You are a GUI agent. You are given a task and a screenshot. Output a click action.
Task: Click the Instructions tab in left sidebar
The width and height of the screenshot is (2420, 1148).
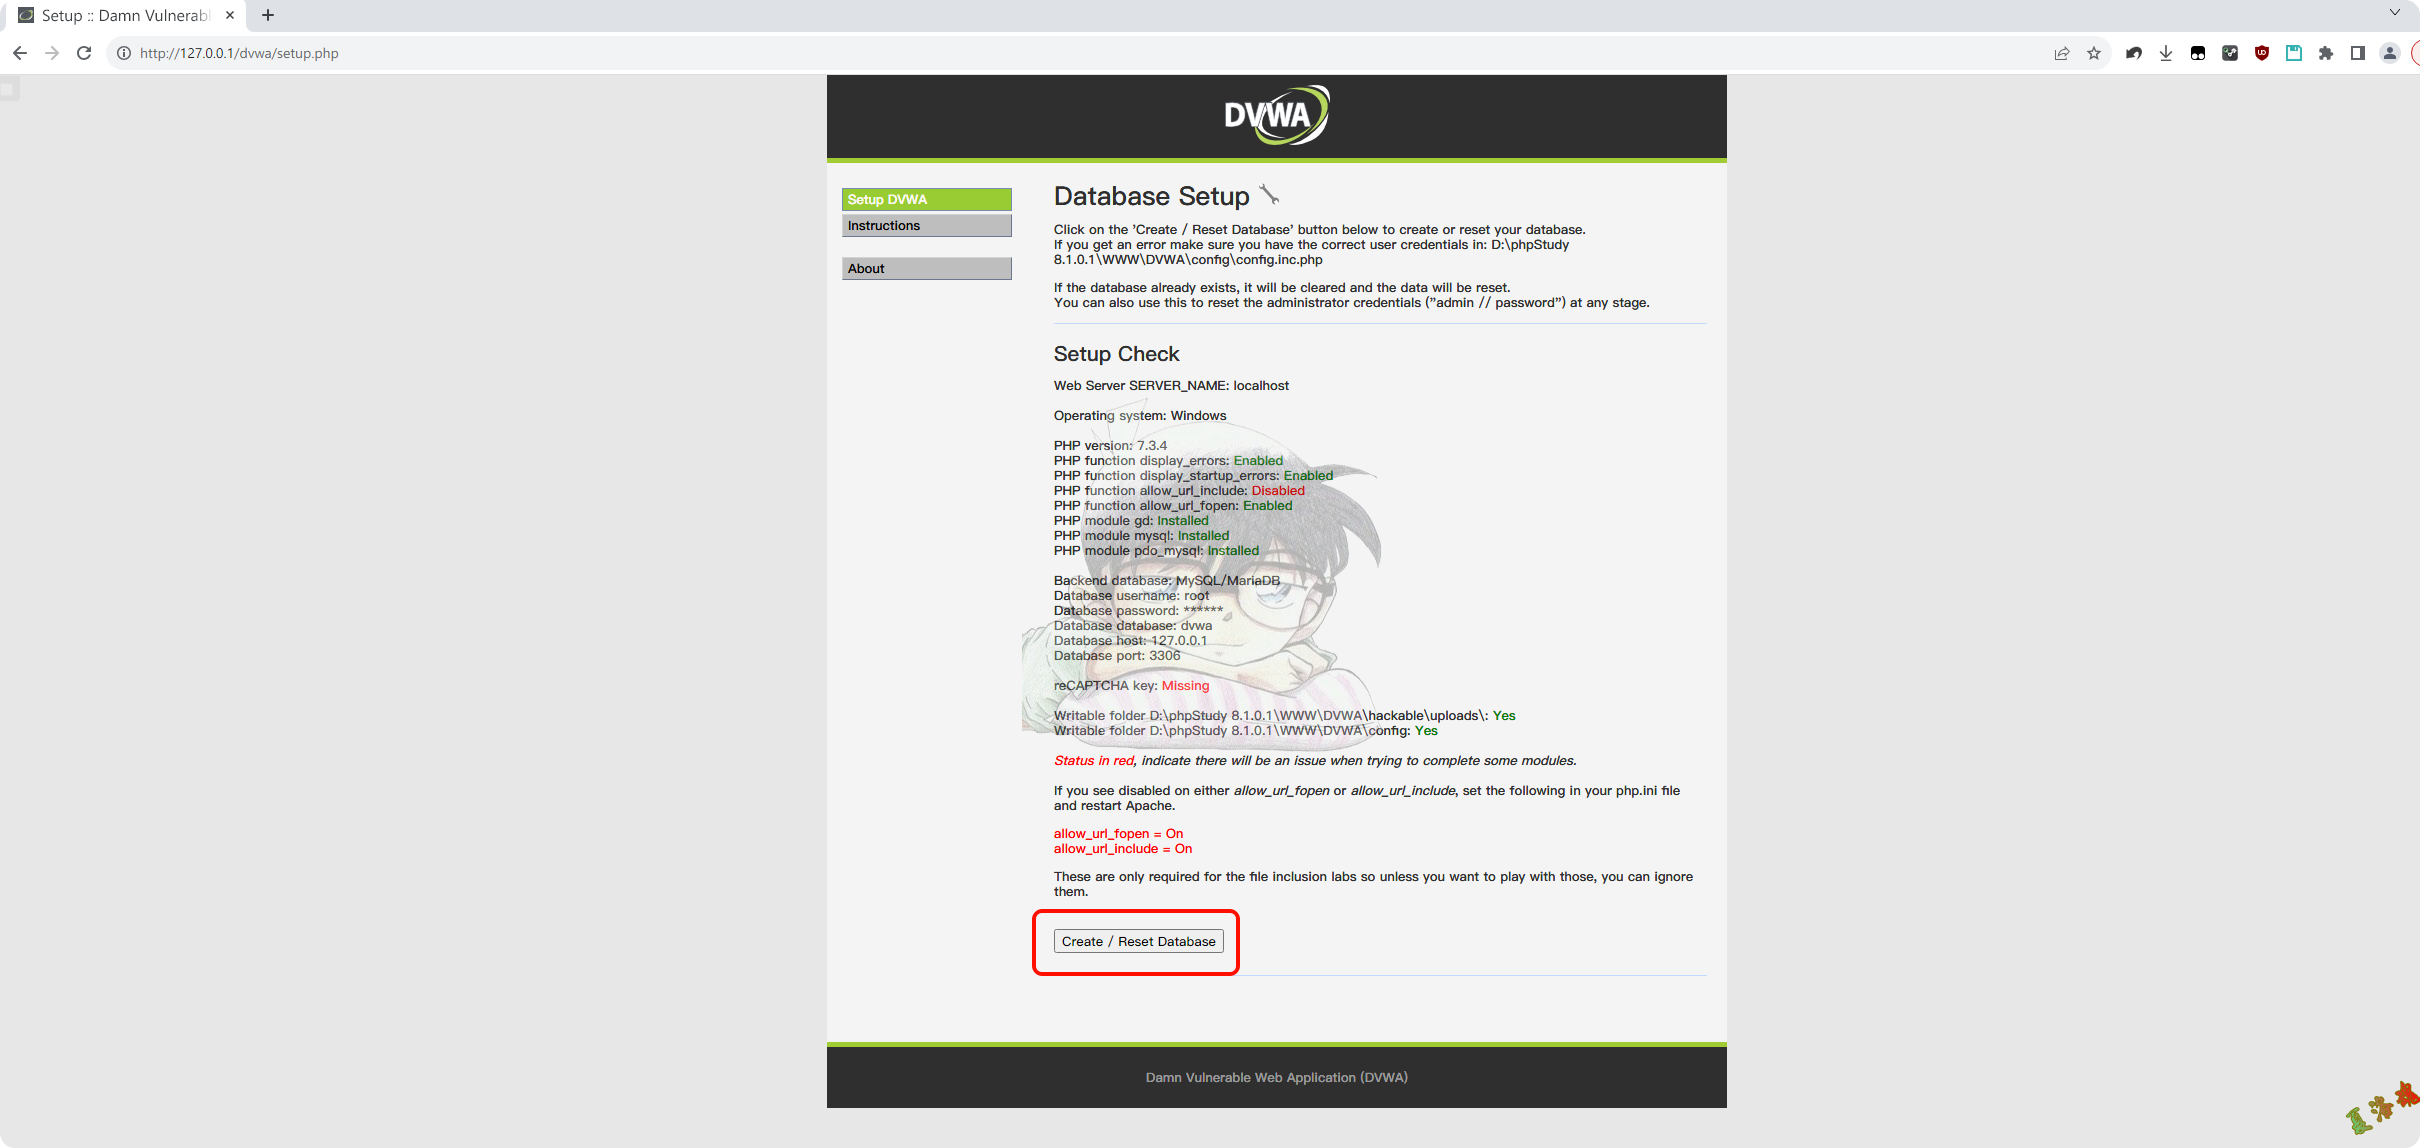tap(920, 225)
